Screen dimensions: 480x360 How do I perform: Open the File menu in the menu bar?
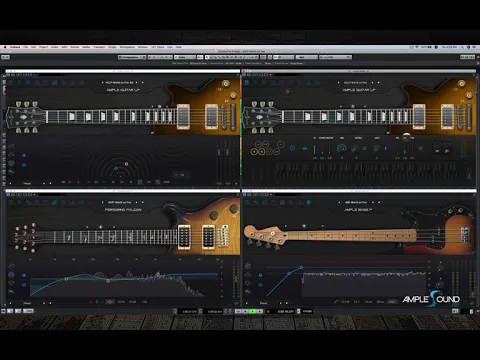pos(26,47)
